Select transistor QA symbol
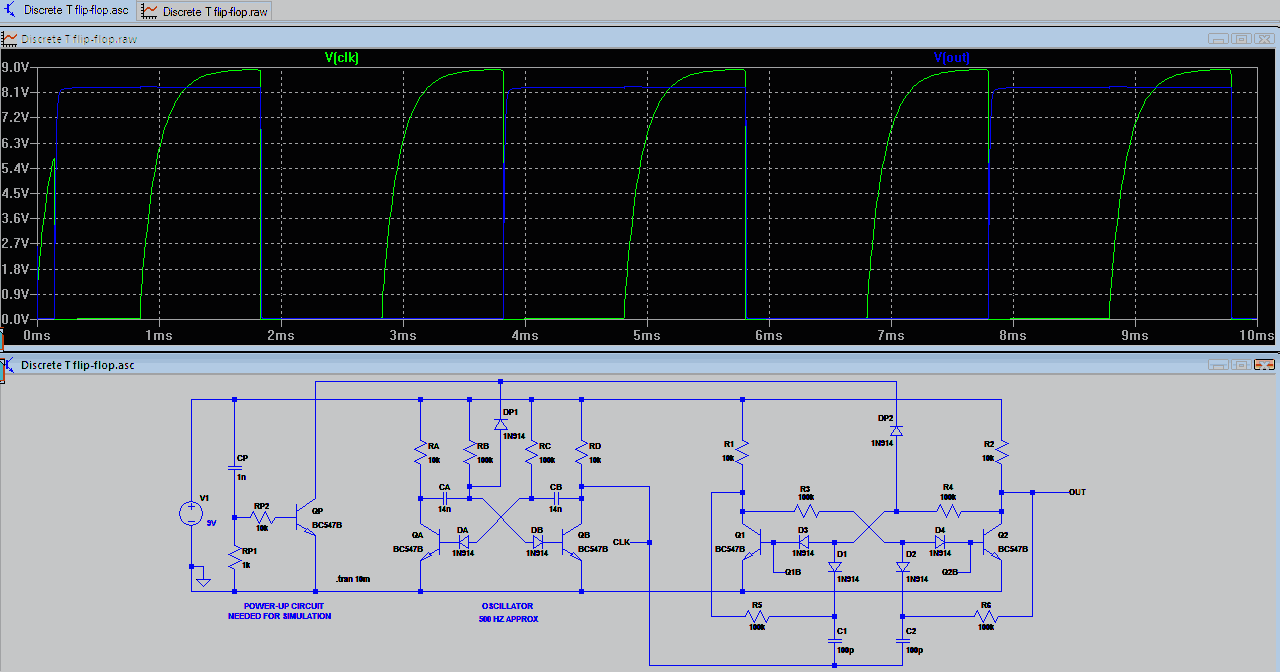Screen dimensions: 1280x672 (429, 541)
